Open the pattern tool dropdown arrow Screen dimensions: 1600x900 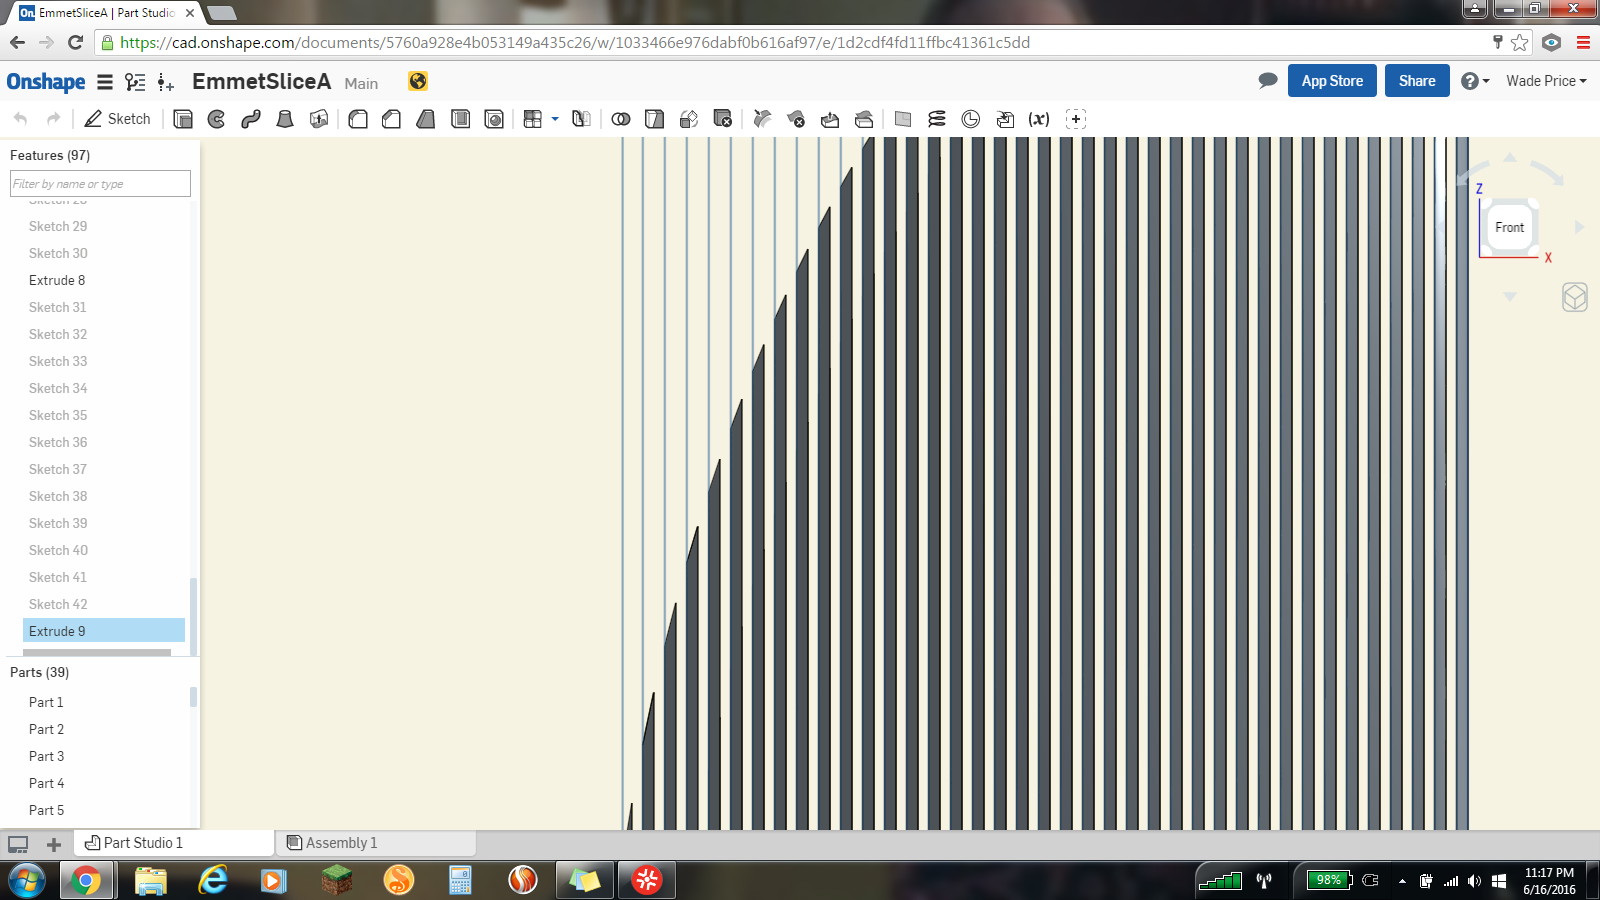(x=555, y=119)
